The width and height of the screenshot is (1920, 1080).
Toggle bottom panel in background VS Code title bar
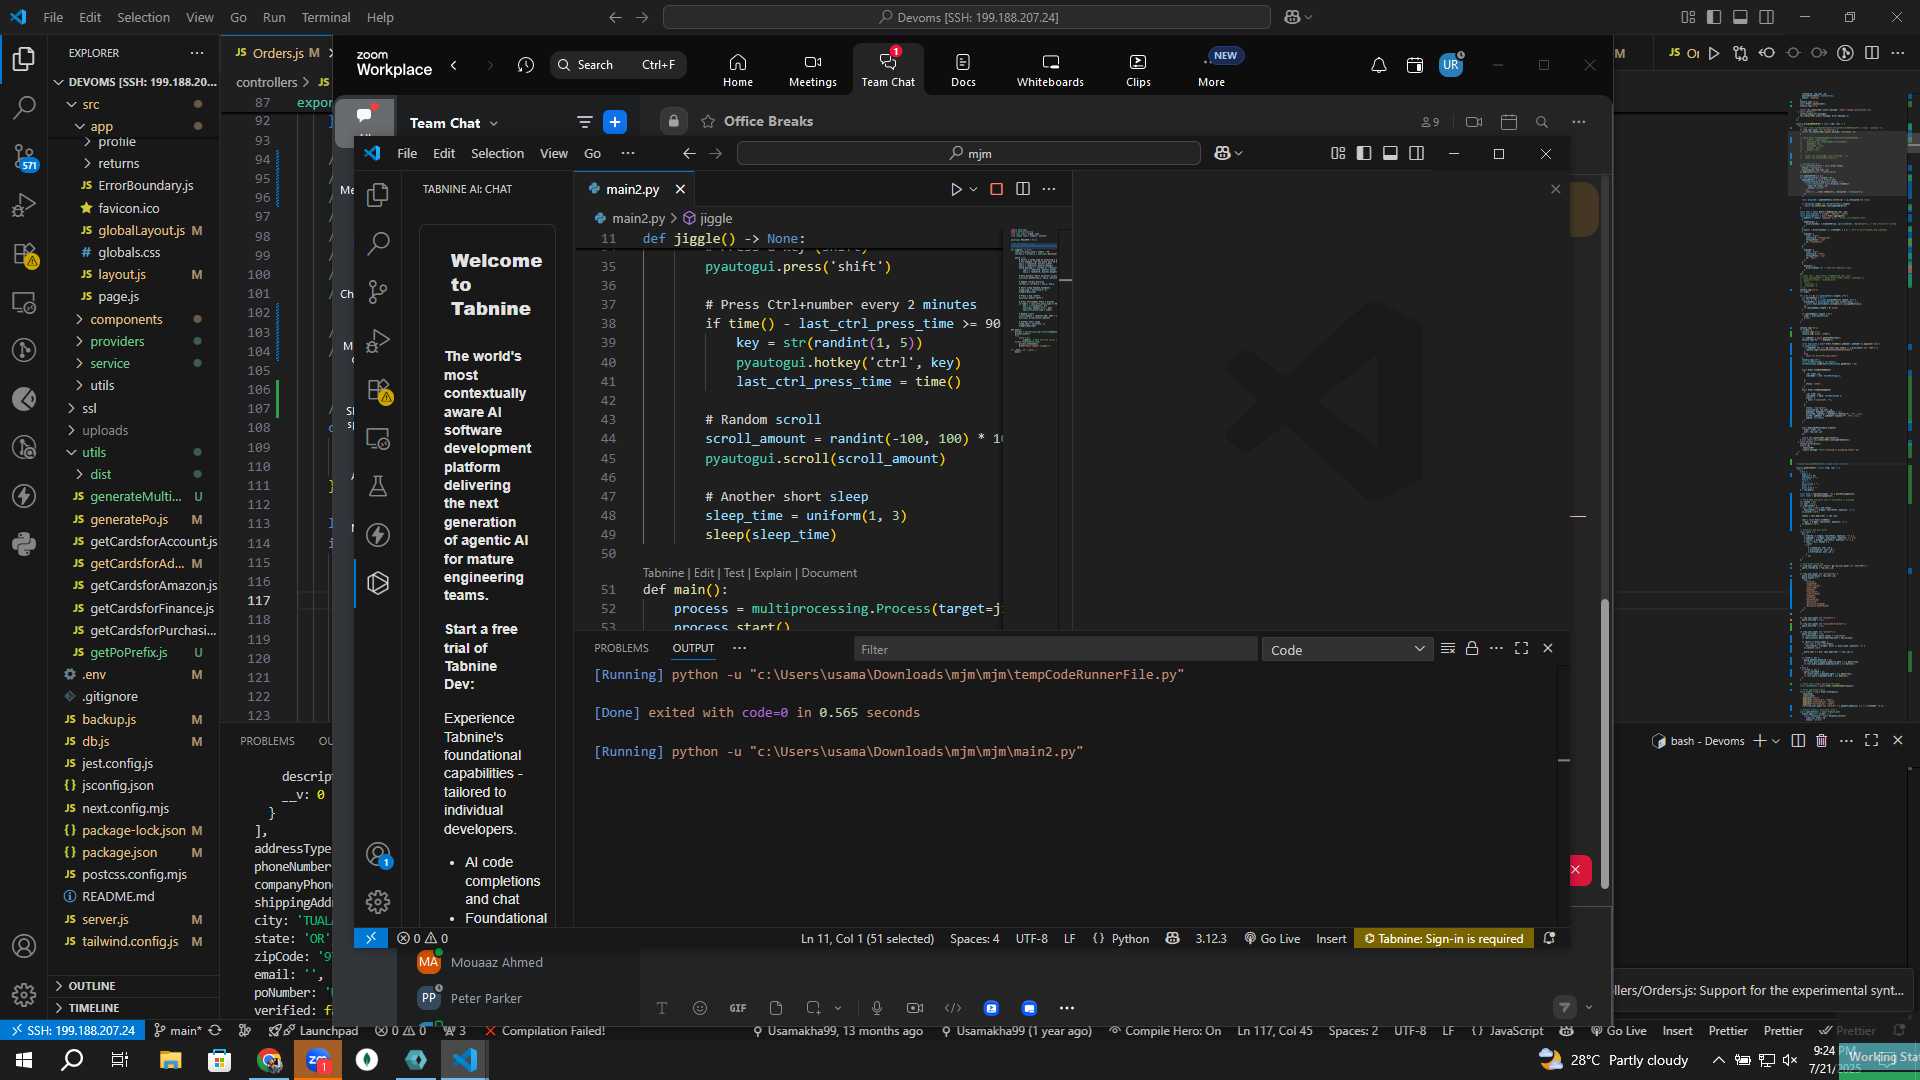1740,17
